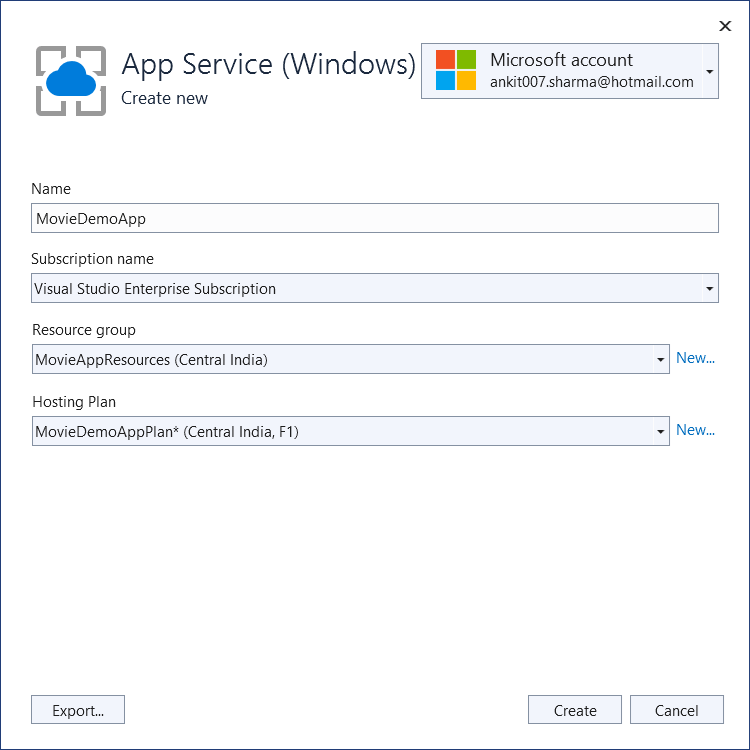Click the App Service (Windows) title text
750x750 pixels.
pos(268,64)
